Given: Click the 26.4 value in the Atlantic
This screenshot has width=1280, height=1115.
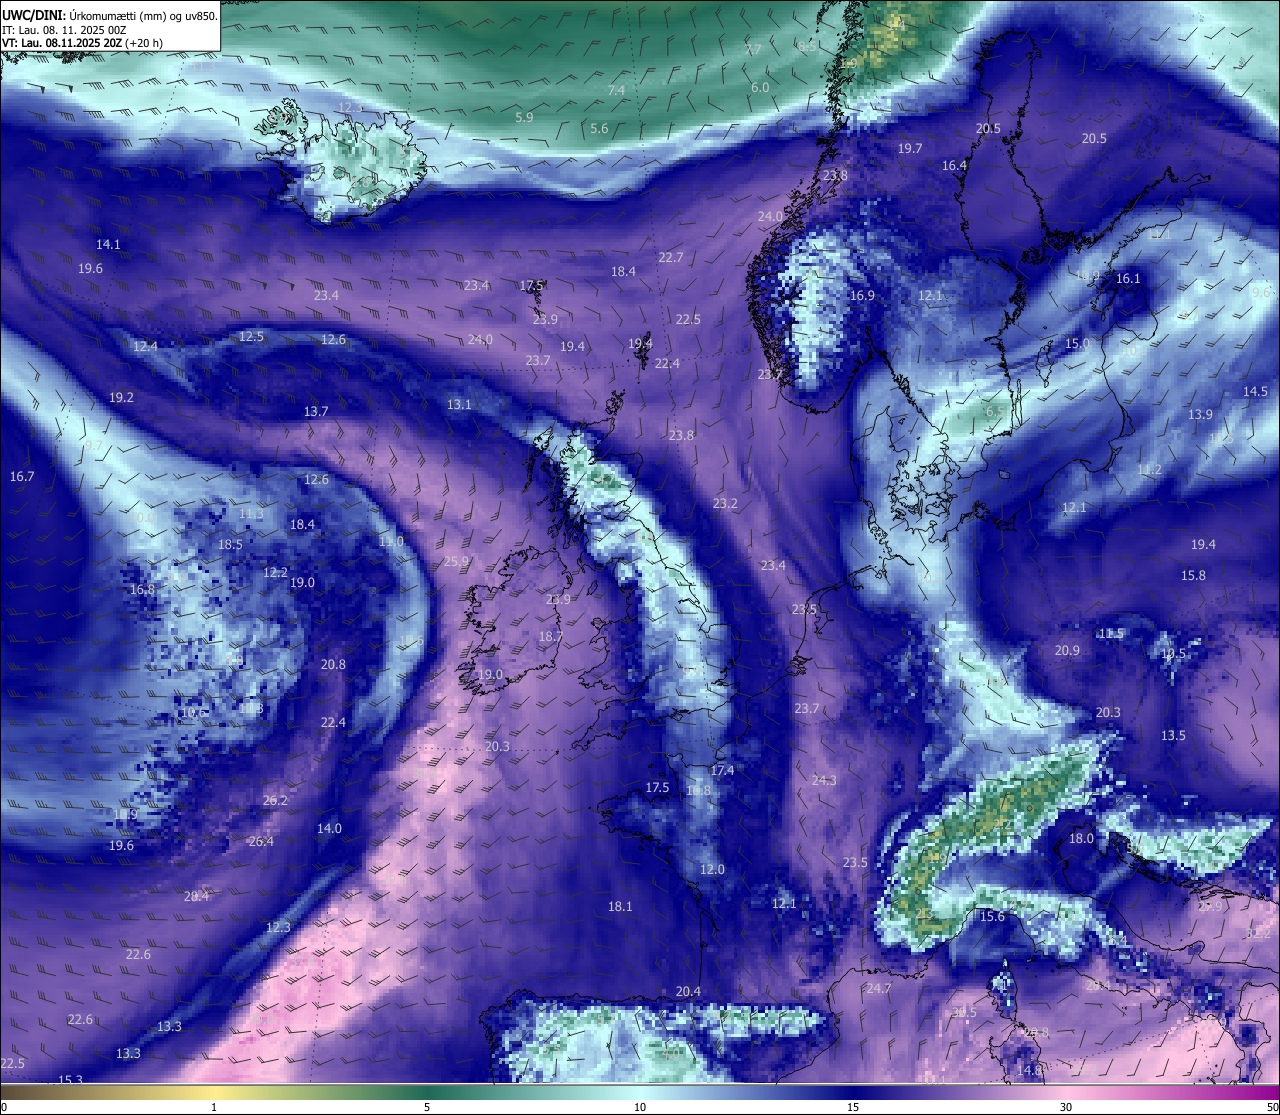Looking at the screenshot, I should pos(260,841).
